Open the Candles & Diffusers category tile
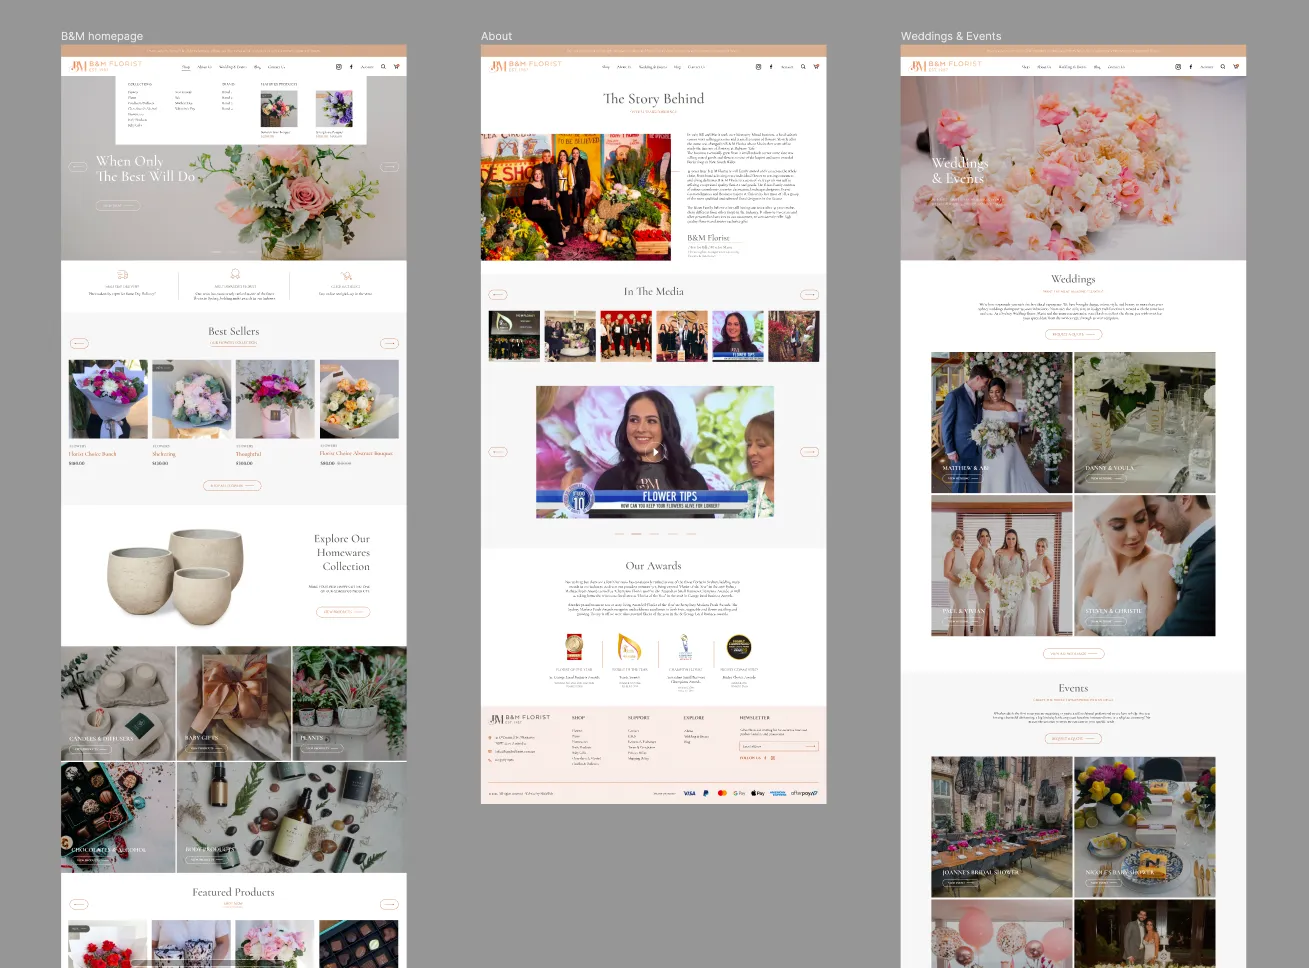This screenshot has height=968, width=1309. [118, 704]
